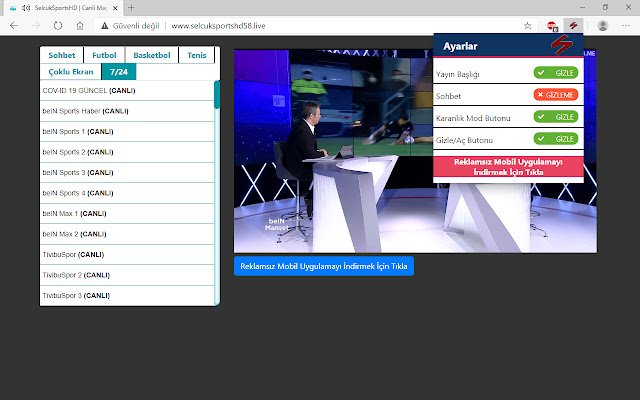Select beIN Sports 2 channel
This screenshot has height=400, width=640.
[x=127, y=152]
